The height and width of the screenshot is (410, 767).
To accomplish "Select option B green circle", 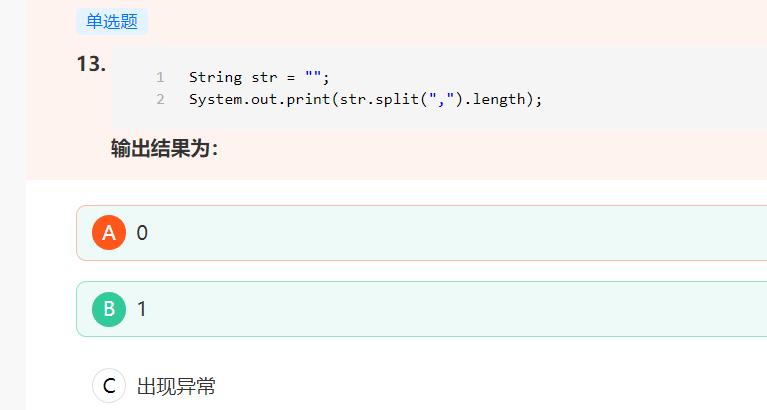I will [109, 309].
